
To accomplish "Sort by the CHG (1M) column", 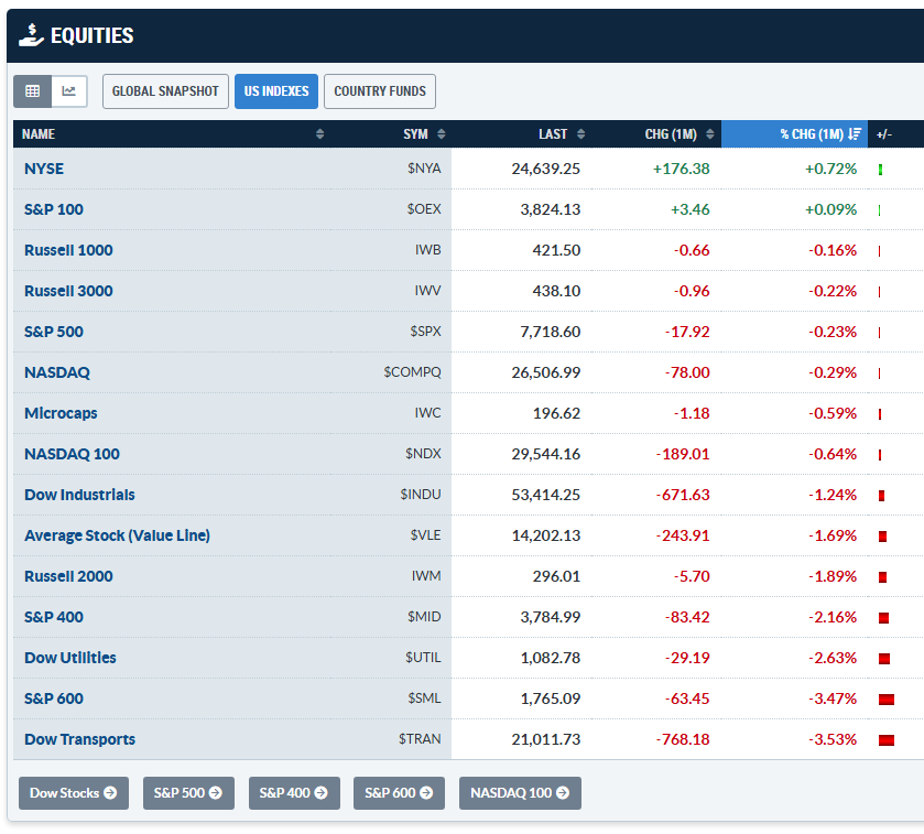I will tap(656, 134).
